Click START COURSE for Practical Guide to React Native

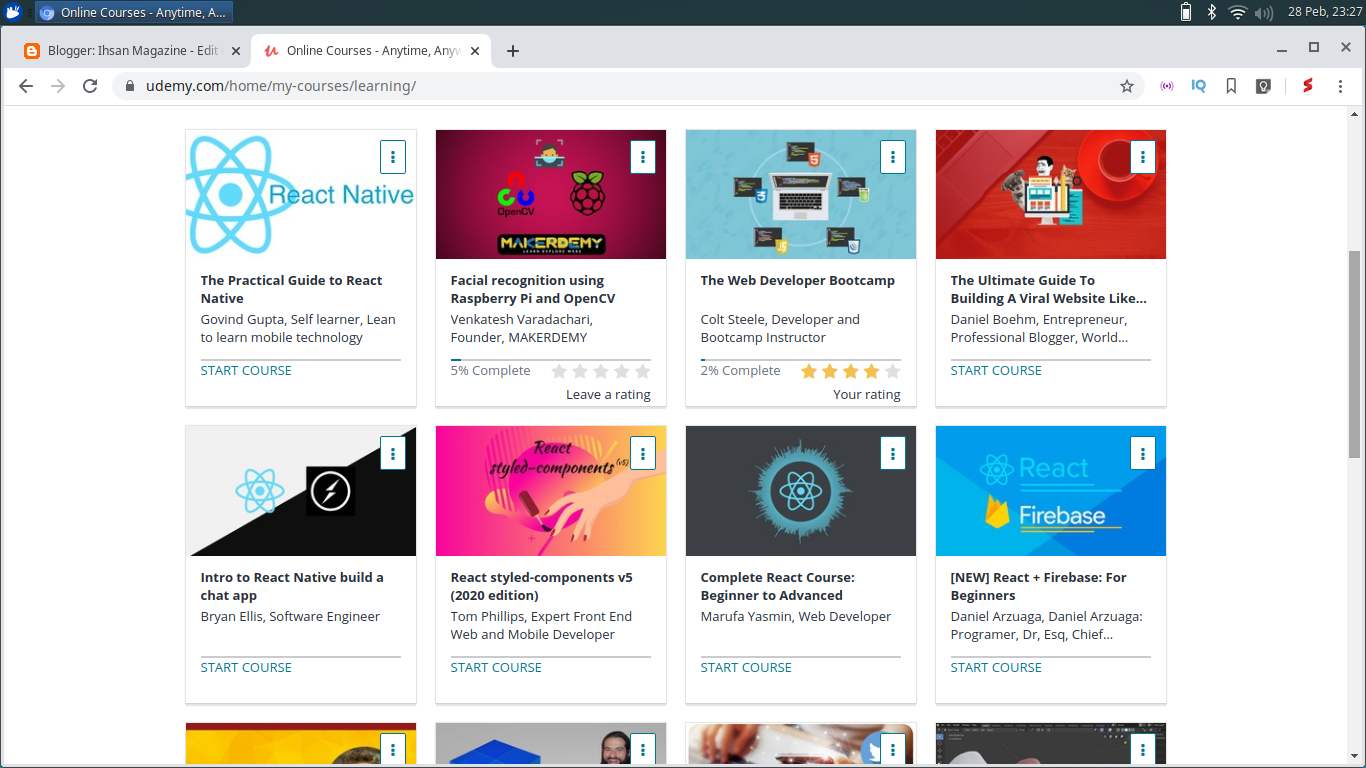[246, 370]
